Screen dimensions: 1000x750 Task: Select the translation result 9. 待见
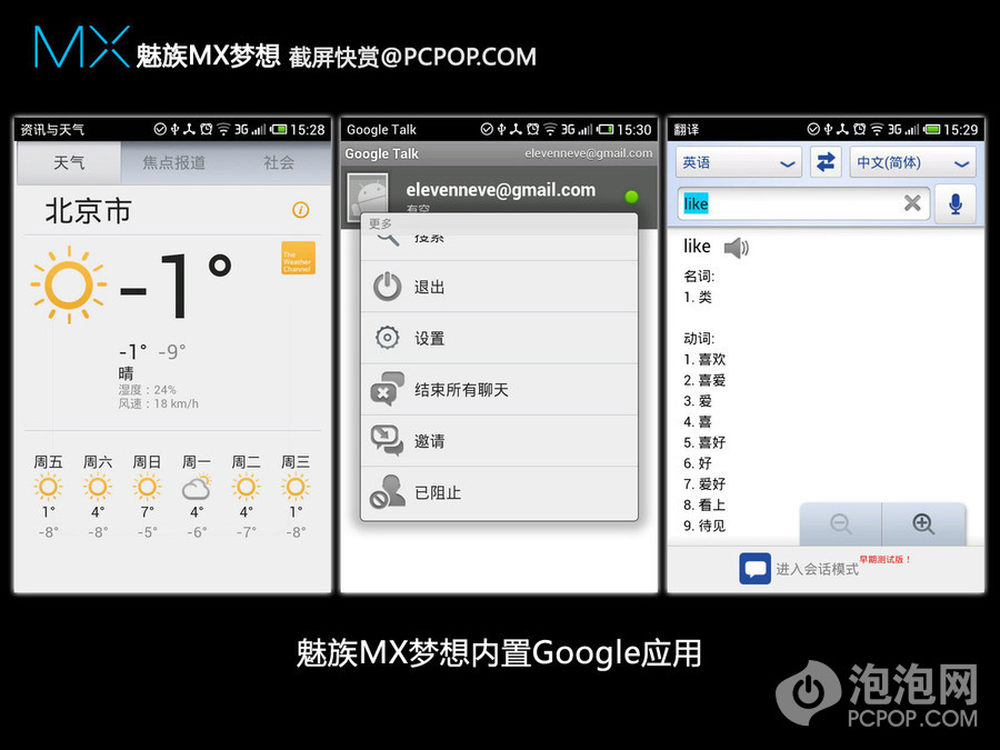(705, 526)
